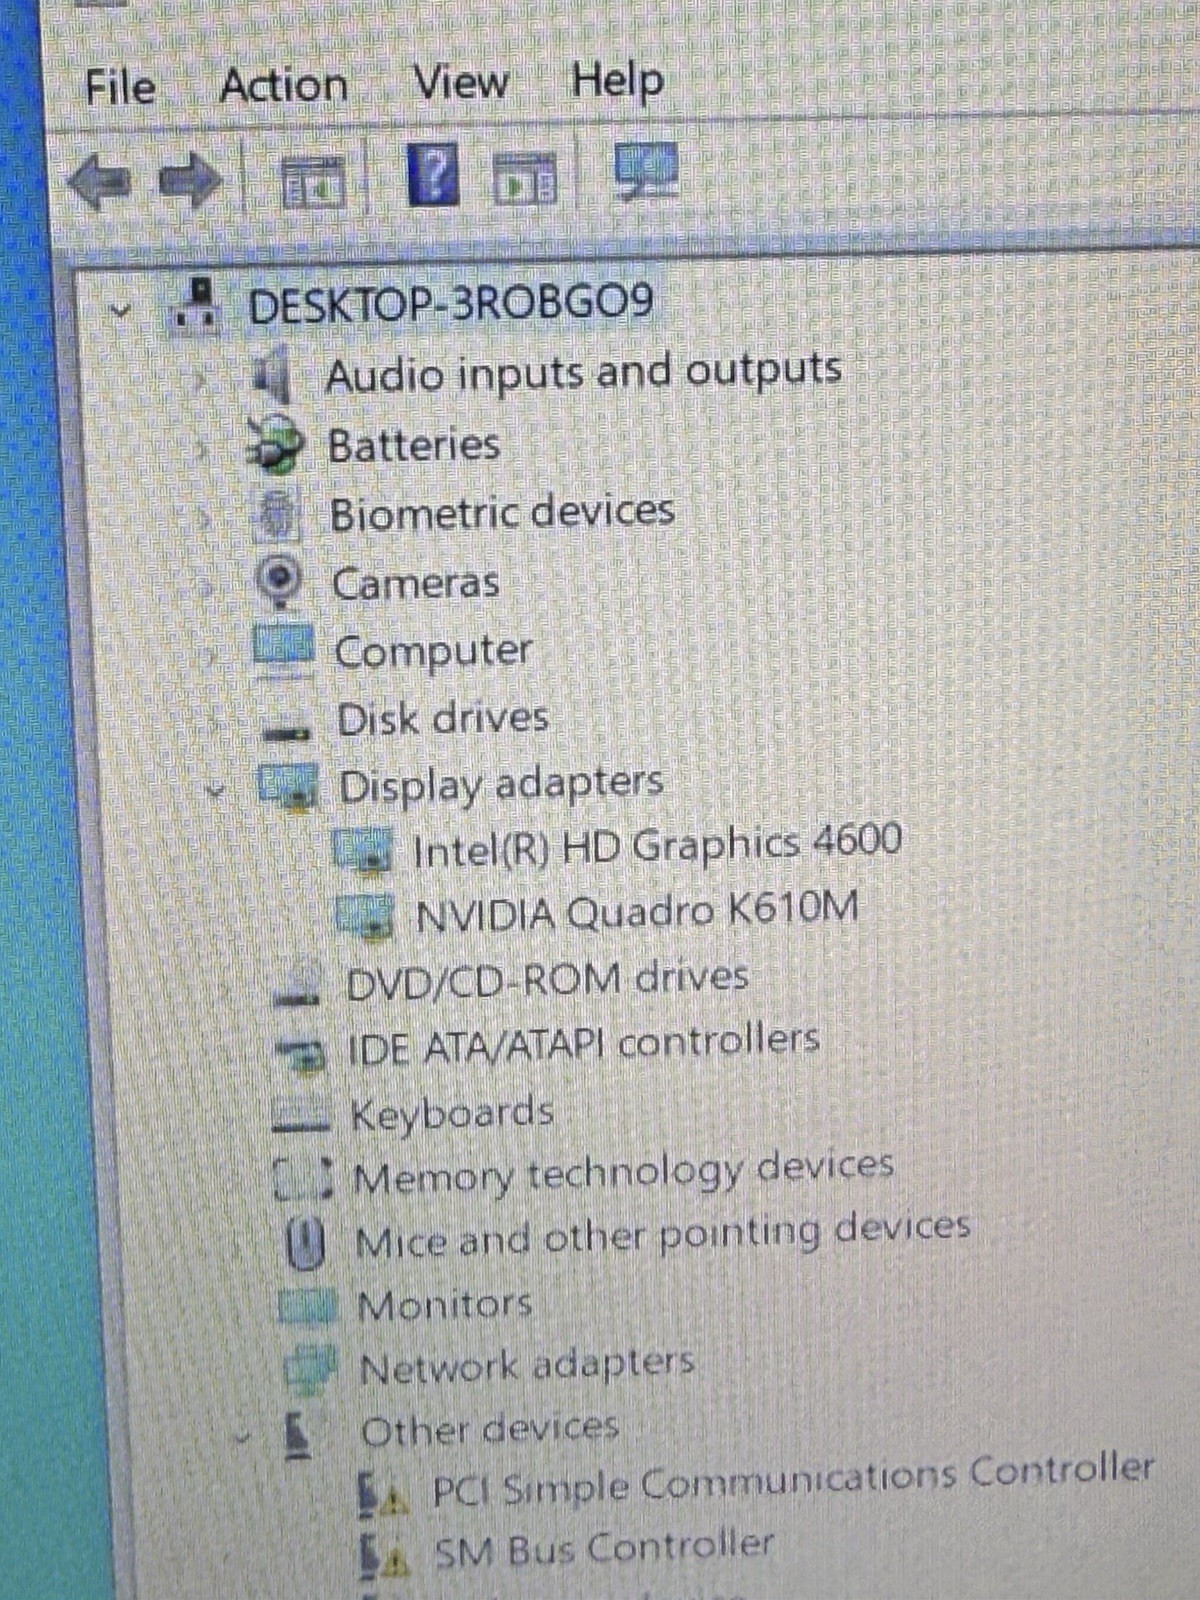
Task: Select the Disk drives entry
Action: pos(443,718)
